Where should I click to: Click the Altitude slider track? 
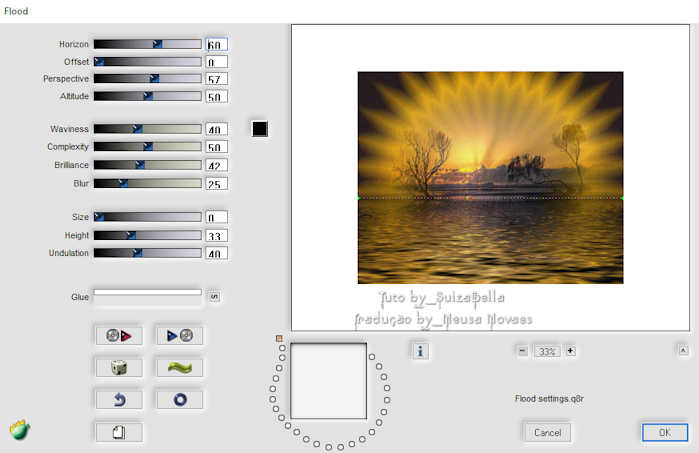(x=148, y=96)
